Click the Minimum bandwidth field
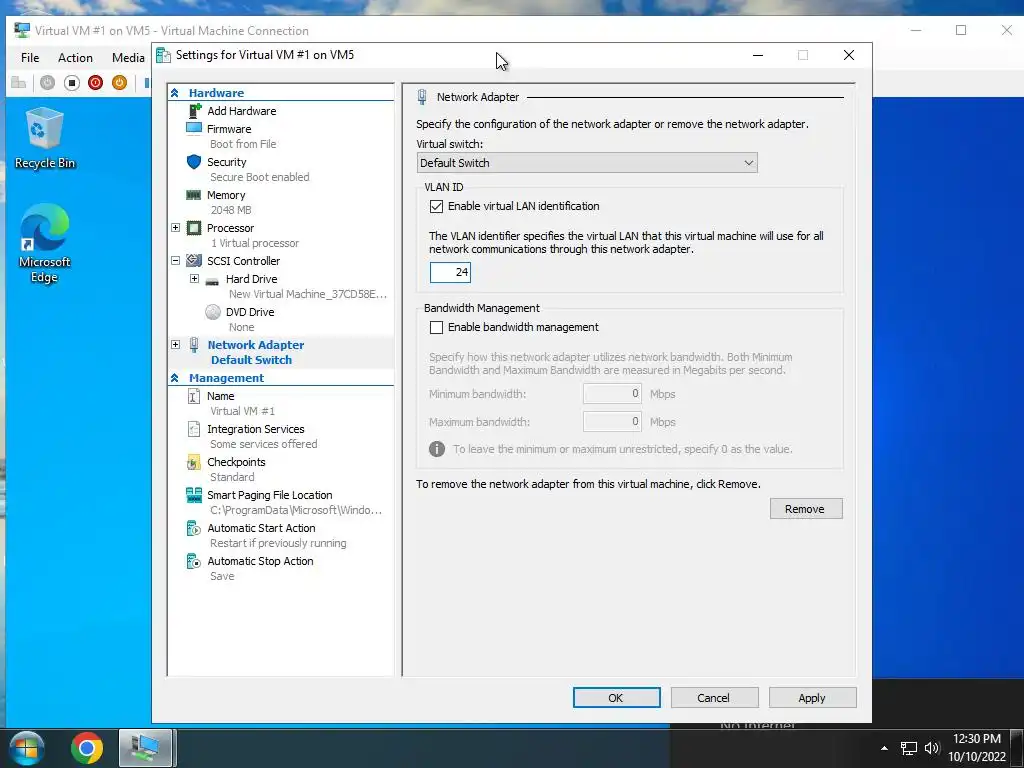This screenshot has width=1024, height=768. [x=612, y=394]
